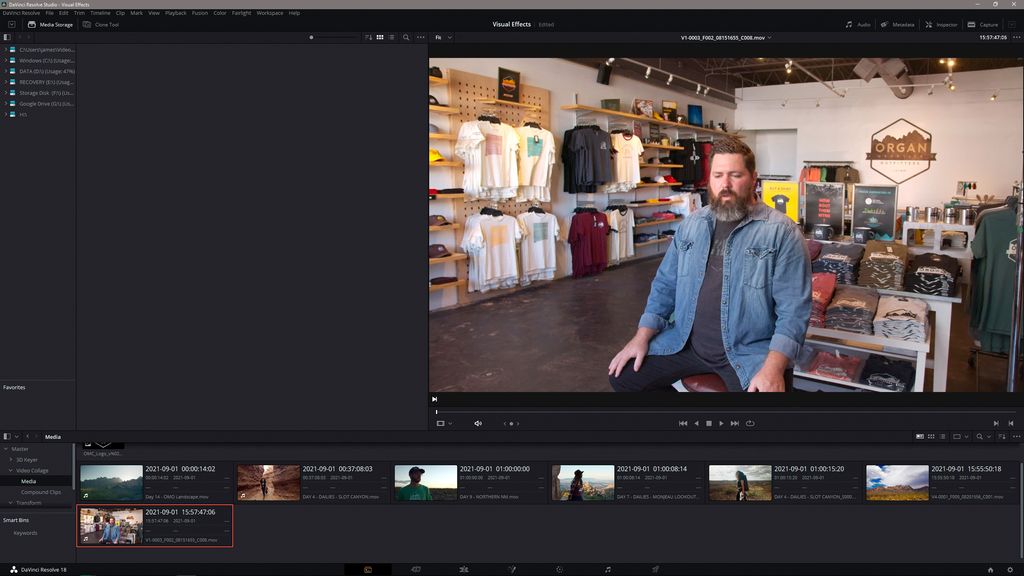
Task: Switch to the Edit page
Action: pos(464,569)
